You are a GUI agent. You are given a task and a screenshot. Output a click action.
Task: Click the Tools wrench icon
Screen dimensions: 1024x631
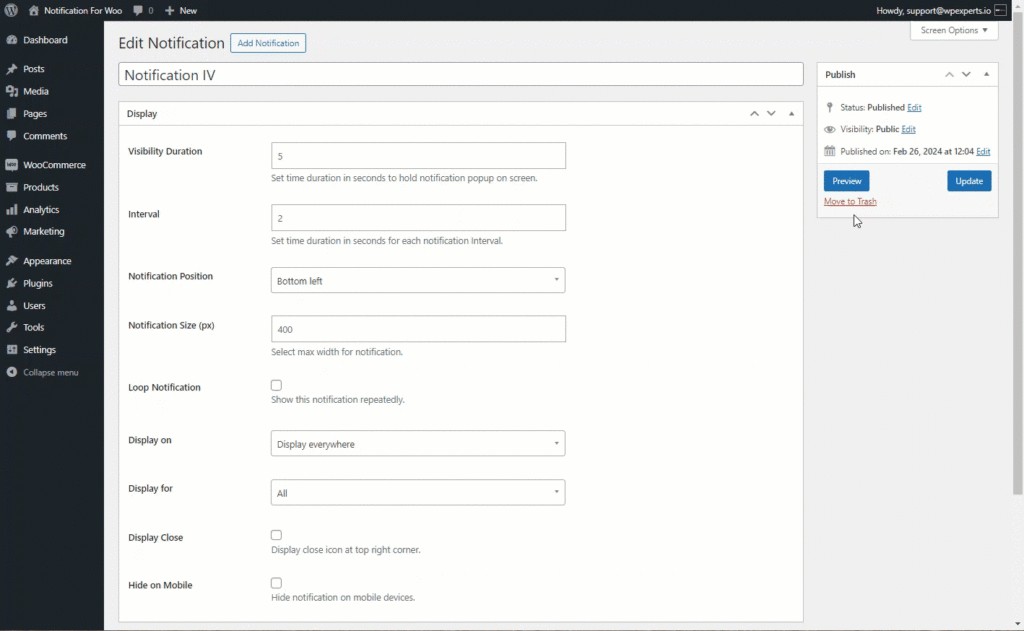click(12, 327)
